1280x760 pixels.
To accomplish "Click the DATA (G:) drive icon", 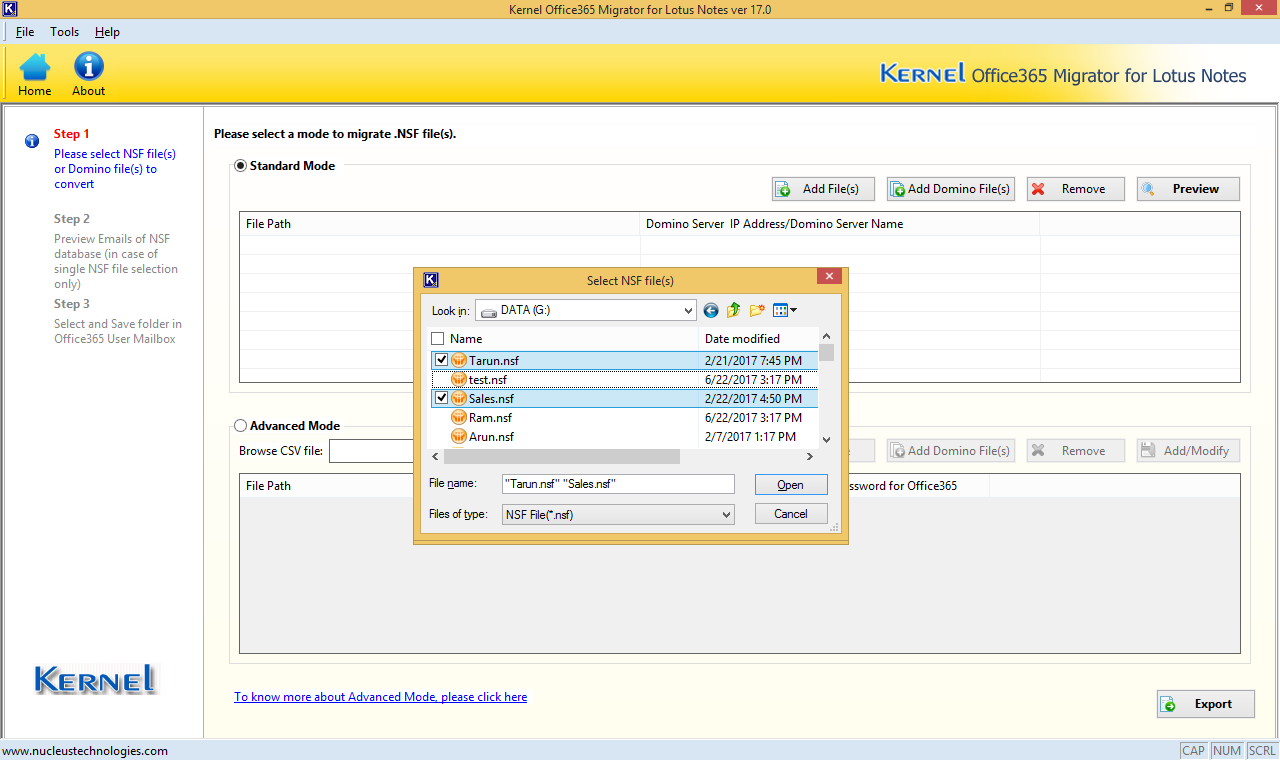I will 488,311.
